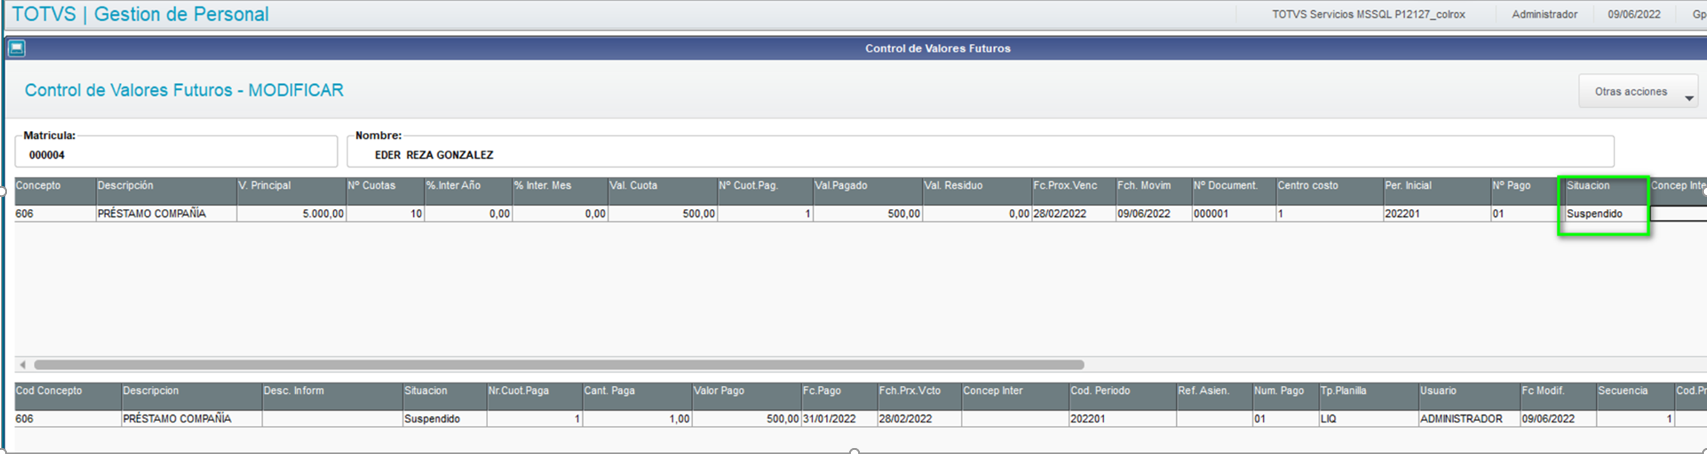Click the window icon beside Control de Valores Futuros

click(17, 48)
